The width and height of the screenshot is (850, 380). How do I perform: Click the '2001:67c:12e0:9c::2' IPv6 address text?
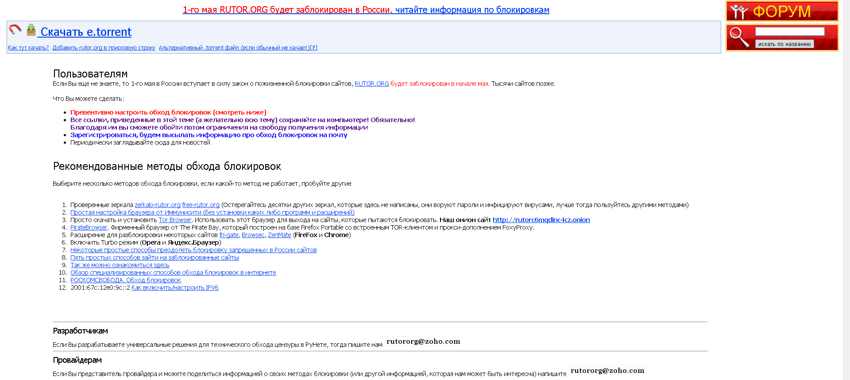(x=100, y=288)
